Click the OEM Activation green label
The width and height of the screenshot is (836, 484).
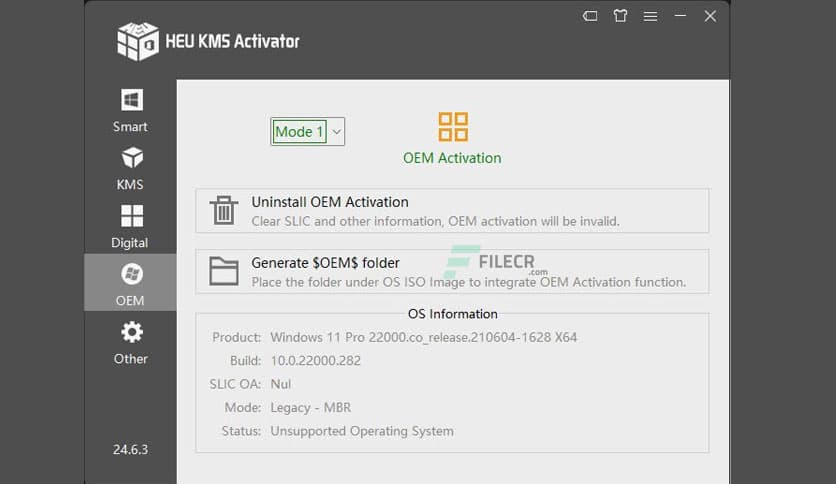pyautogui.click(x=452, y=158)
